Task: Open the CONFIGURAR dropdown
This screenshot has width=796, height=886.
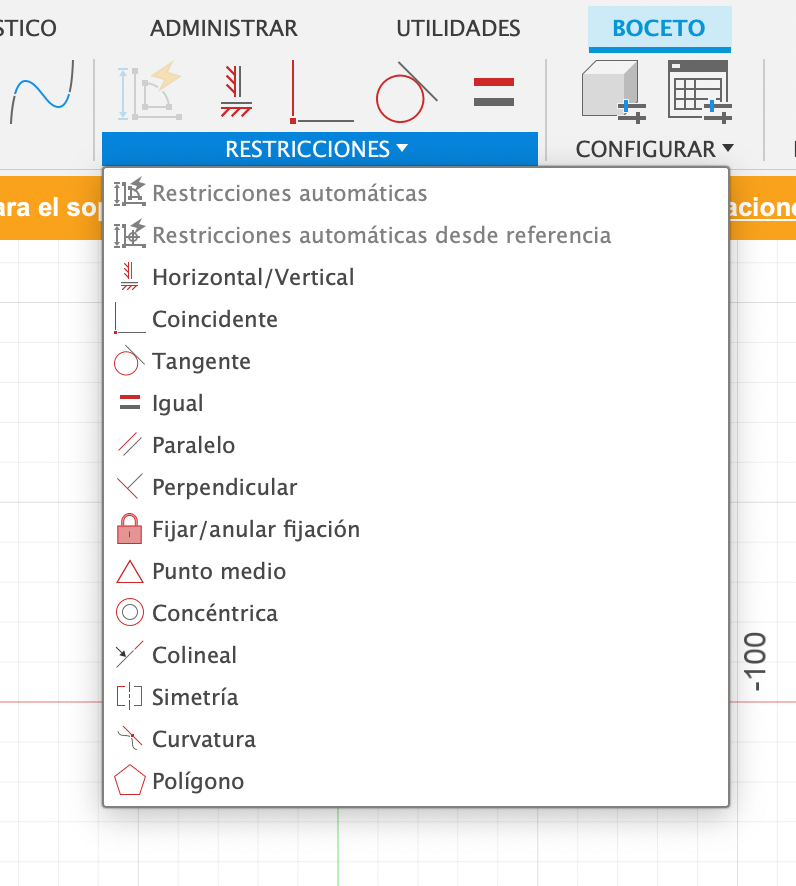Action: pyautogui.click(x=655, y=149)
